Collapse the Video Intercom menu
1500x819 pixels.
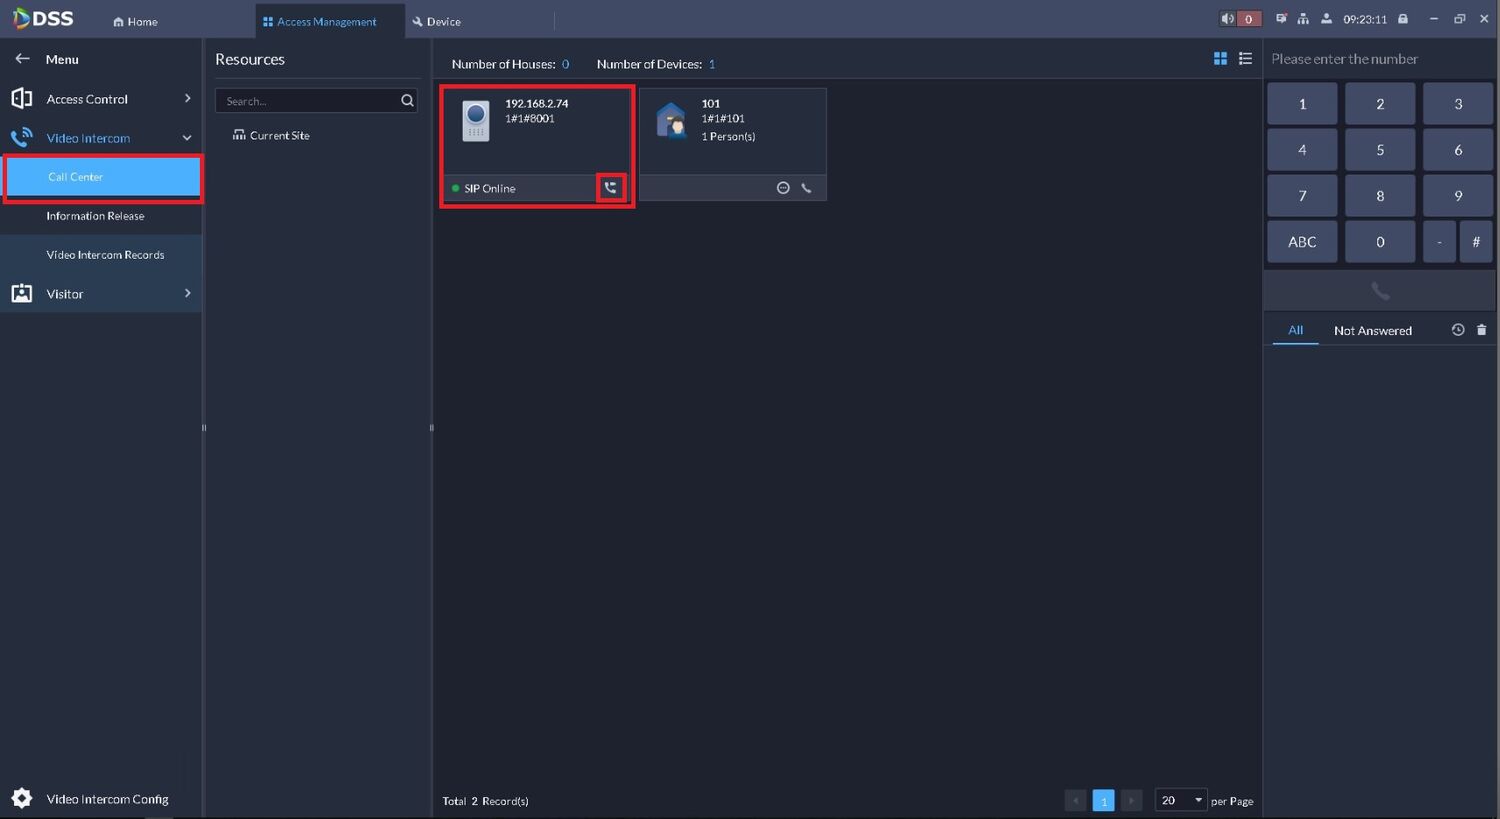click(101, 138)
